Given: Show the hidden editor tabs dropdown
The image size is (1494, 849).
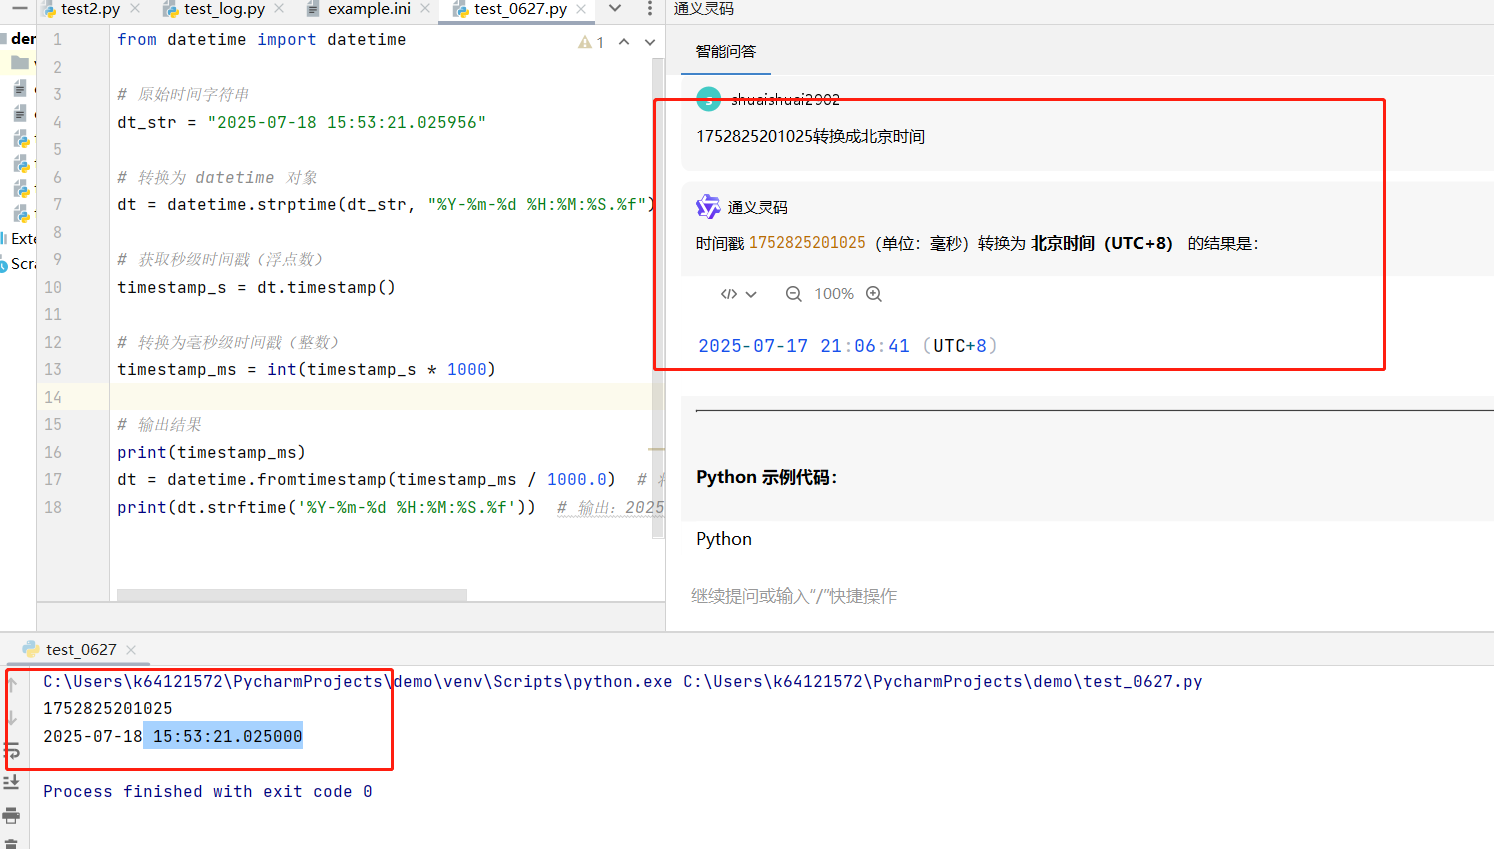Looking at the screenshot, I should tap(615, 9).
